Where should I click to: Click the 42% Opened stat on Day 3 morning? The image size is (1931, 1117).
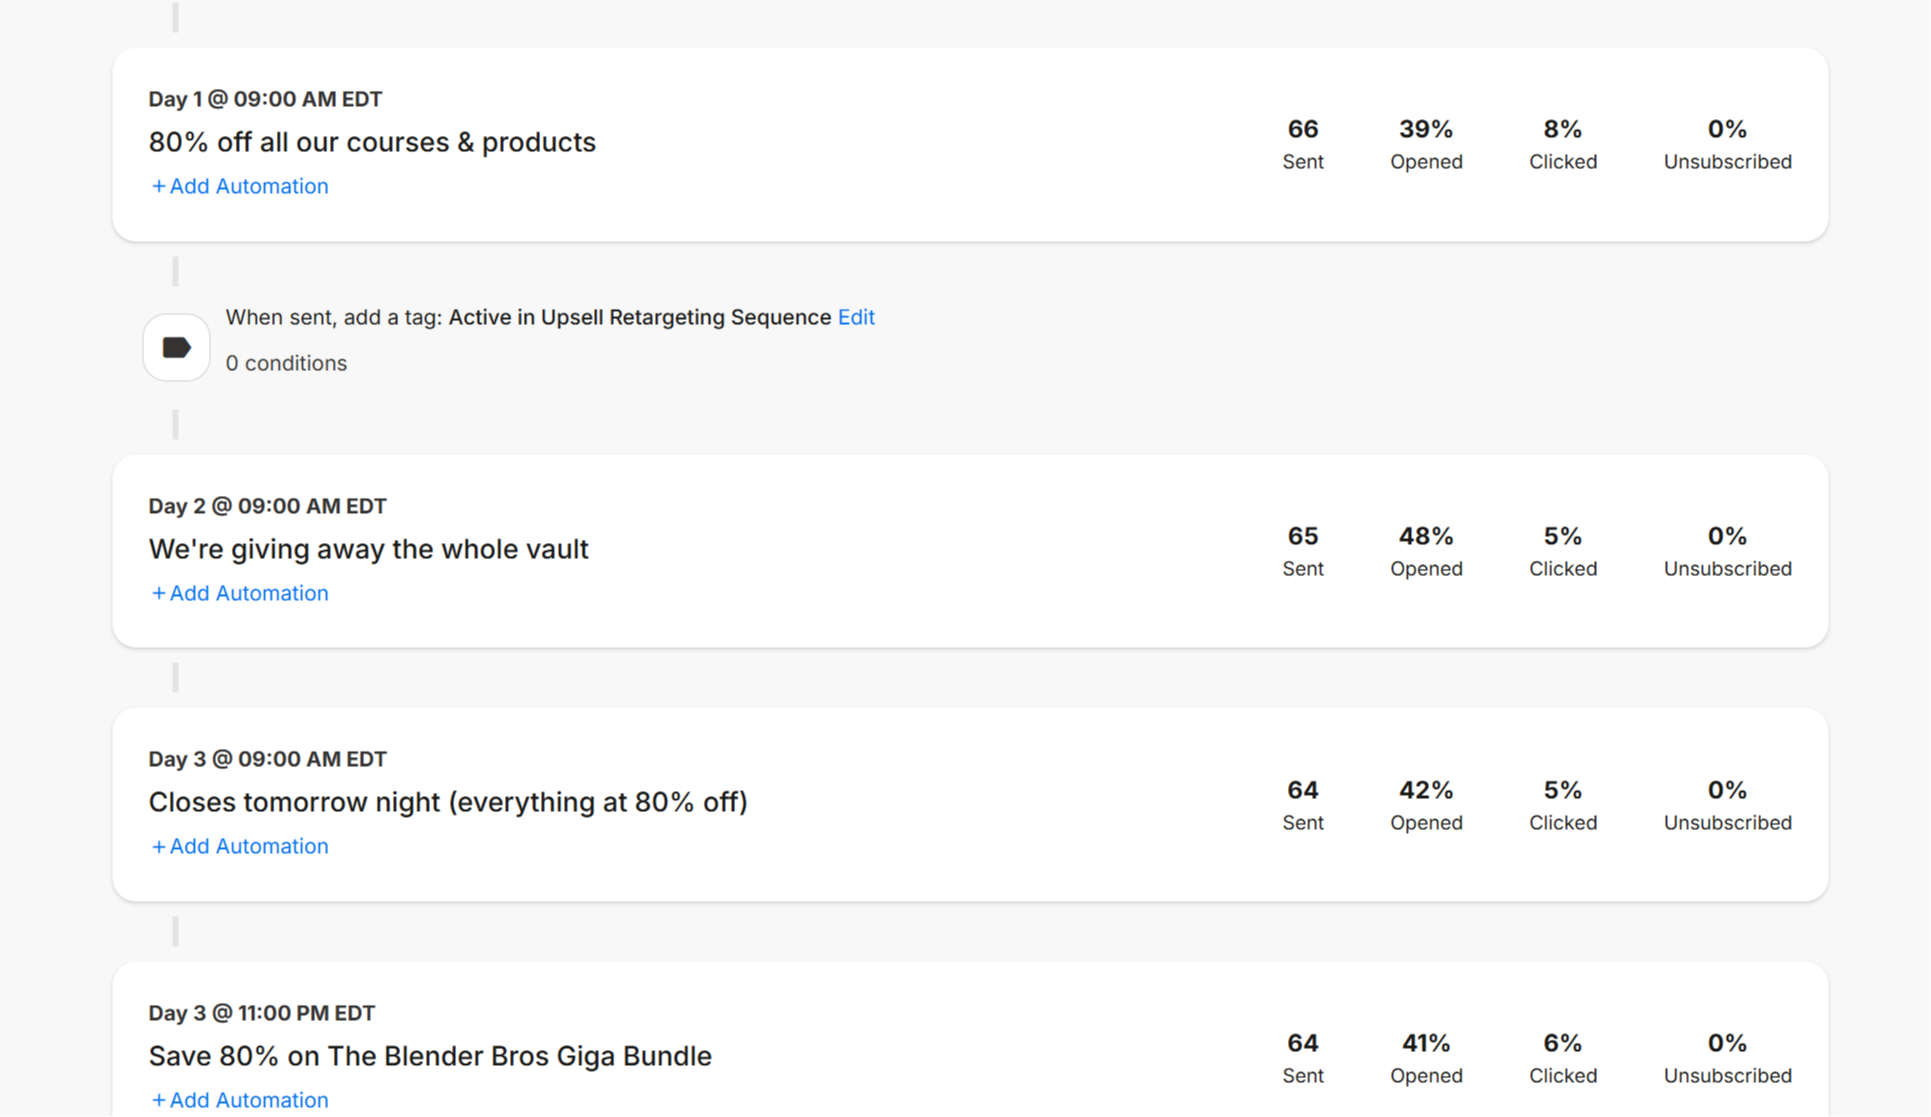1426,804
